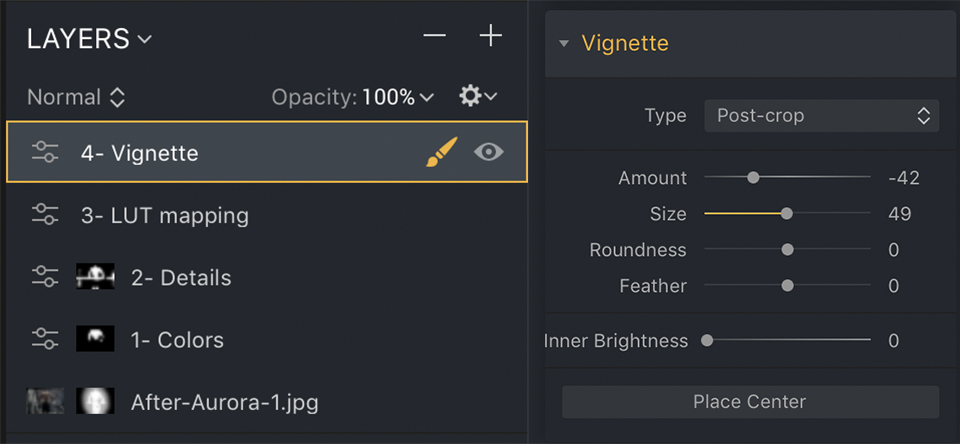Select the brush mask icon on Vignette layer
Viewport: 960px width, 444px height.
coord(441,152)
